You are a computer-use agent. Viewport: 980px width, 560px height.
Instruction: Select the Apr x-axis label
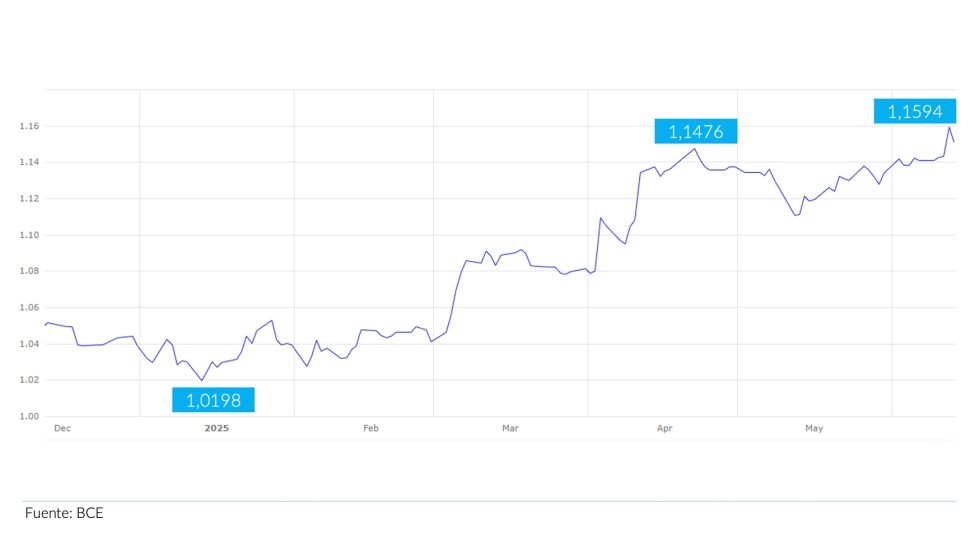[664, 428]
